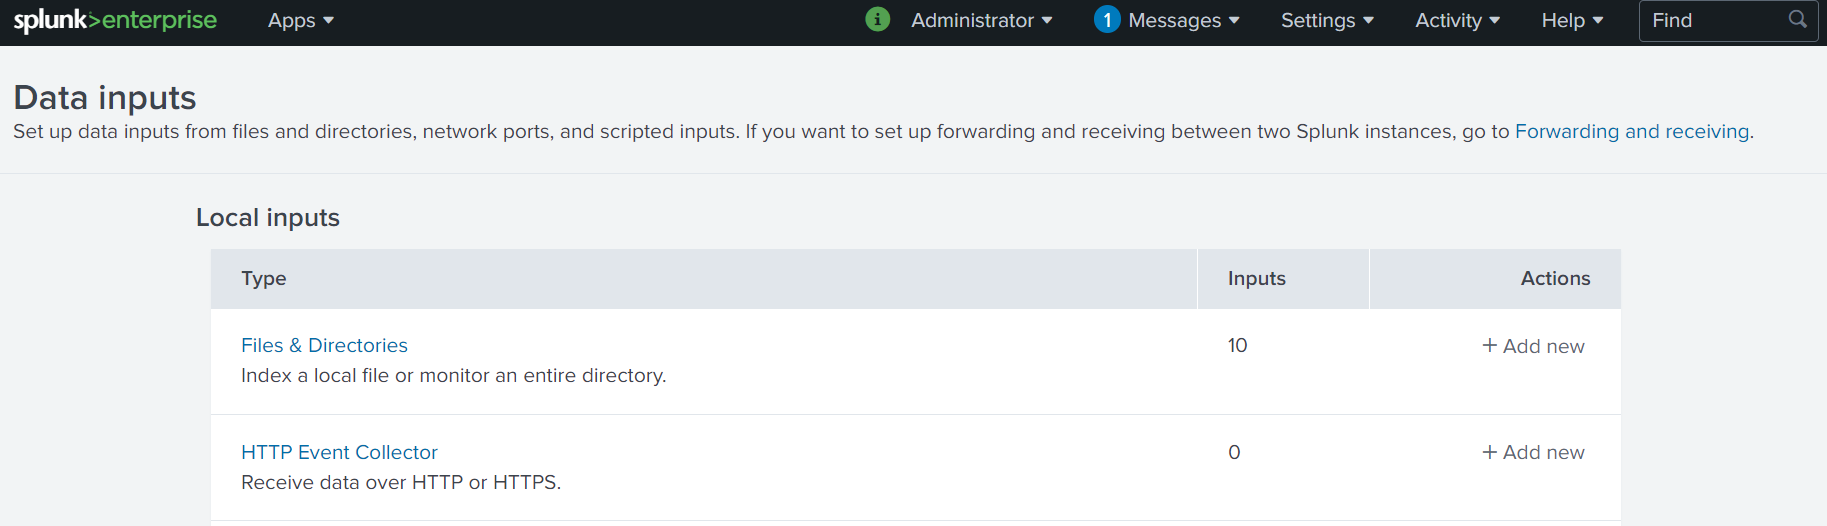Open the Files & Directories link
This screenshot has height=526, width=1827.
click(x=324, y=345)
